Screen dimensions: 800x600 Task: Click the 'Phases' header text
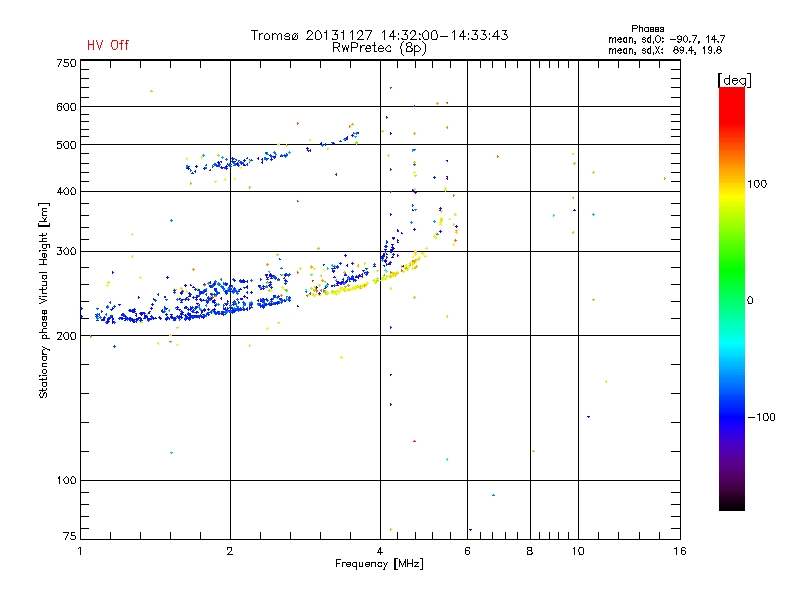pyautogui.click(x=647, y=29)
